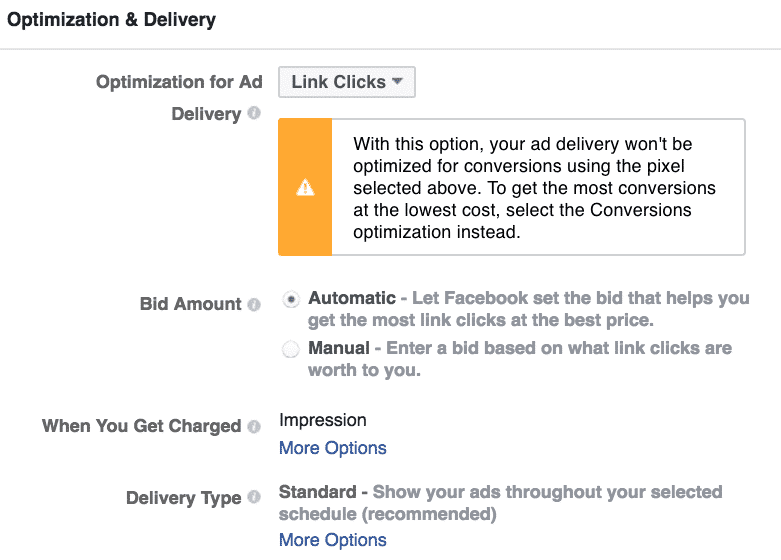The height and width of the screenshot is (560, 781).
Task: Click the Impression charge value text
Action: pyautogui.click(x=323, y=420)
